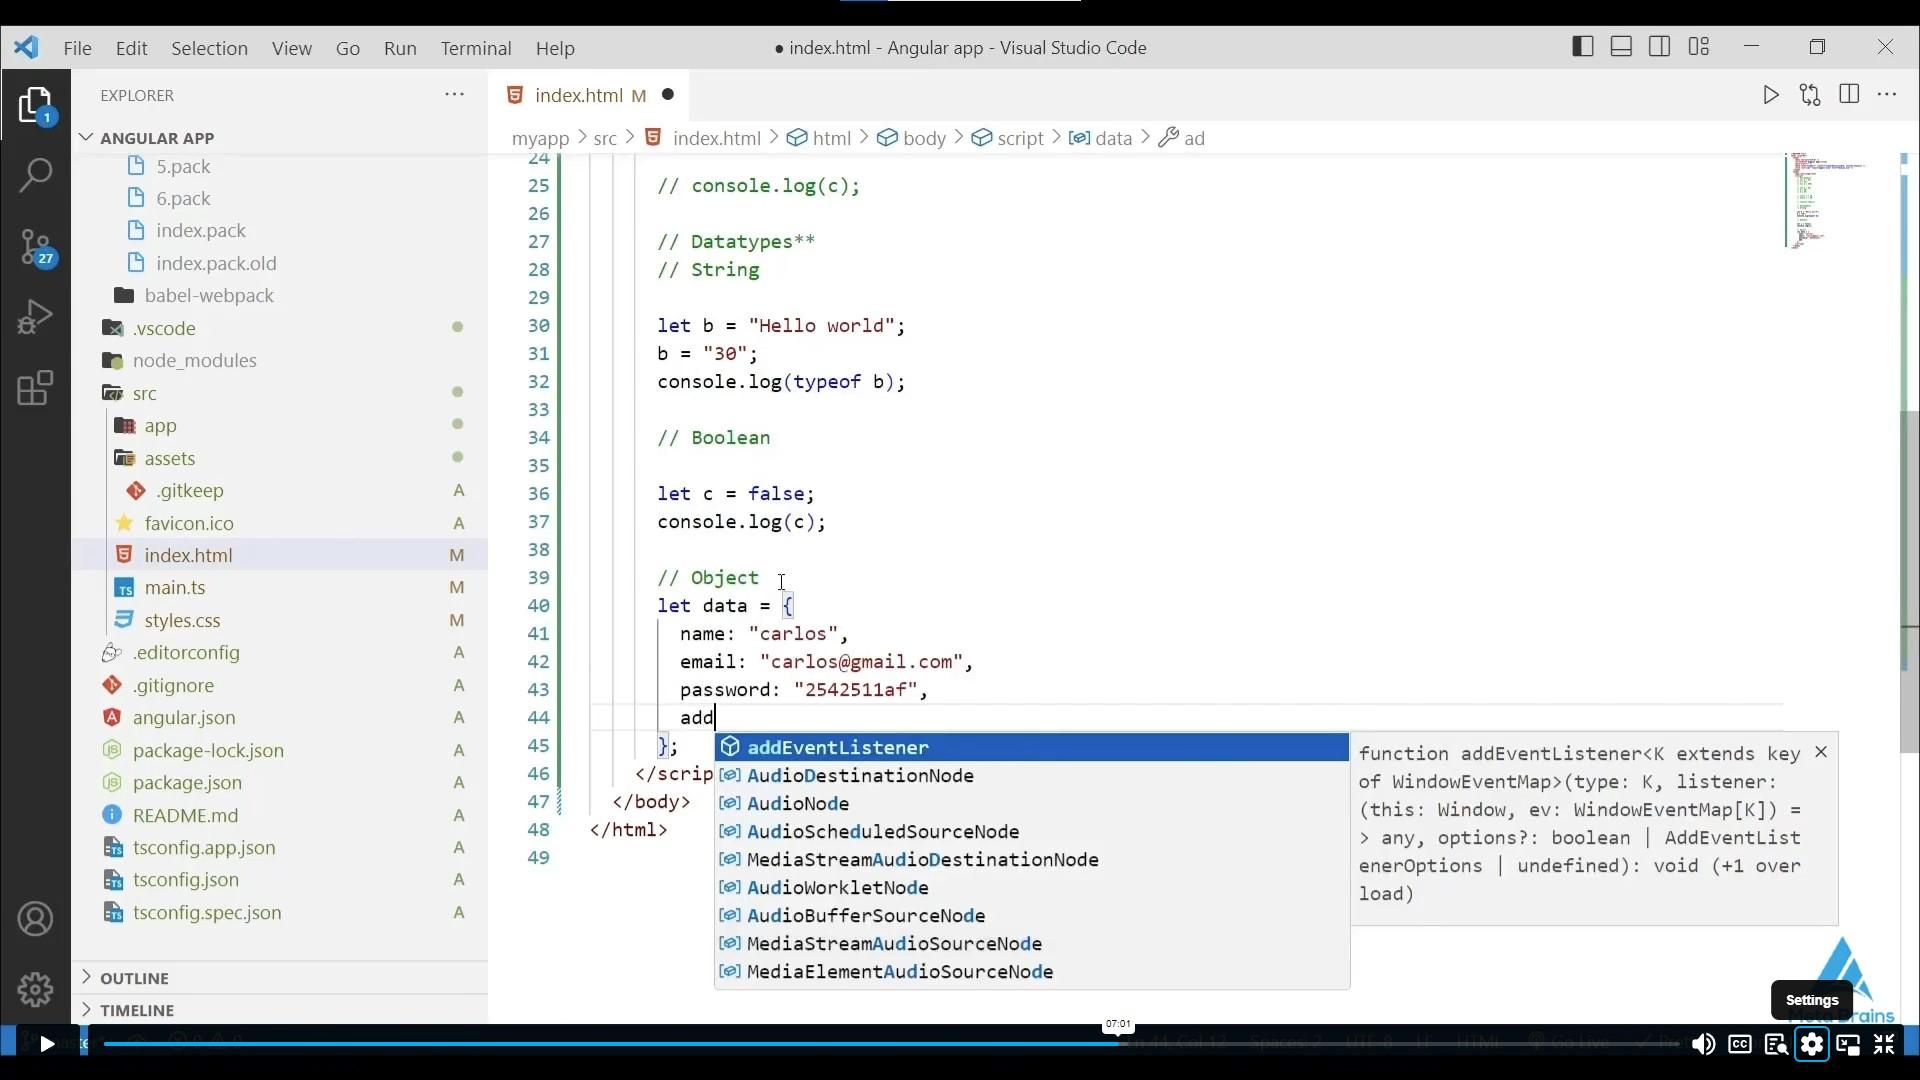The image size is (1920, 1080).
Task: Toggle the primary side bar layout icon
Action: pyautogui.click(x=1583, y=46)
